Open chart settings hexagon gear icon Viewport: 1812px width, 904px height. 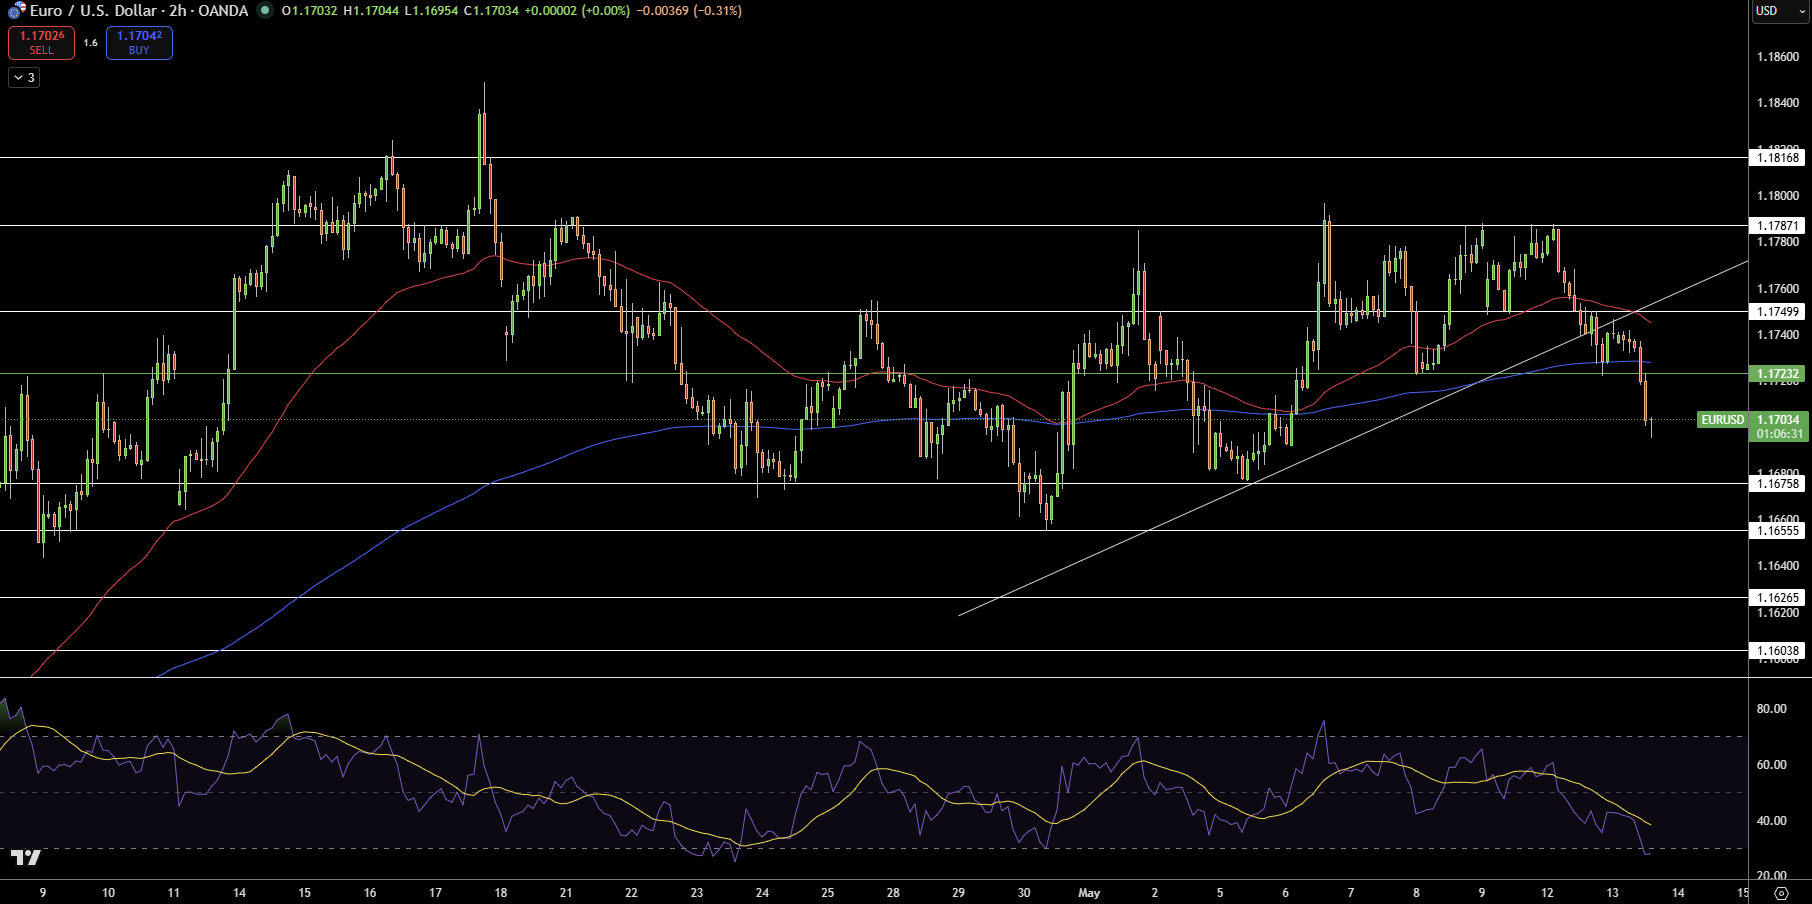[x=1781, y=893]
